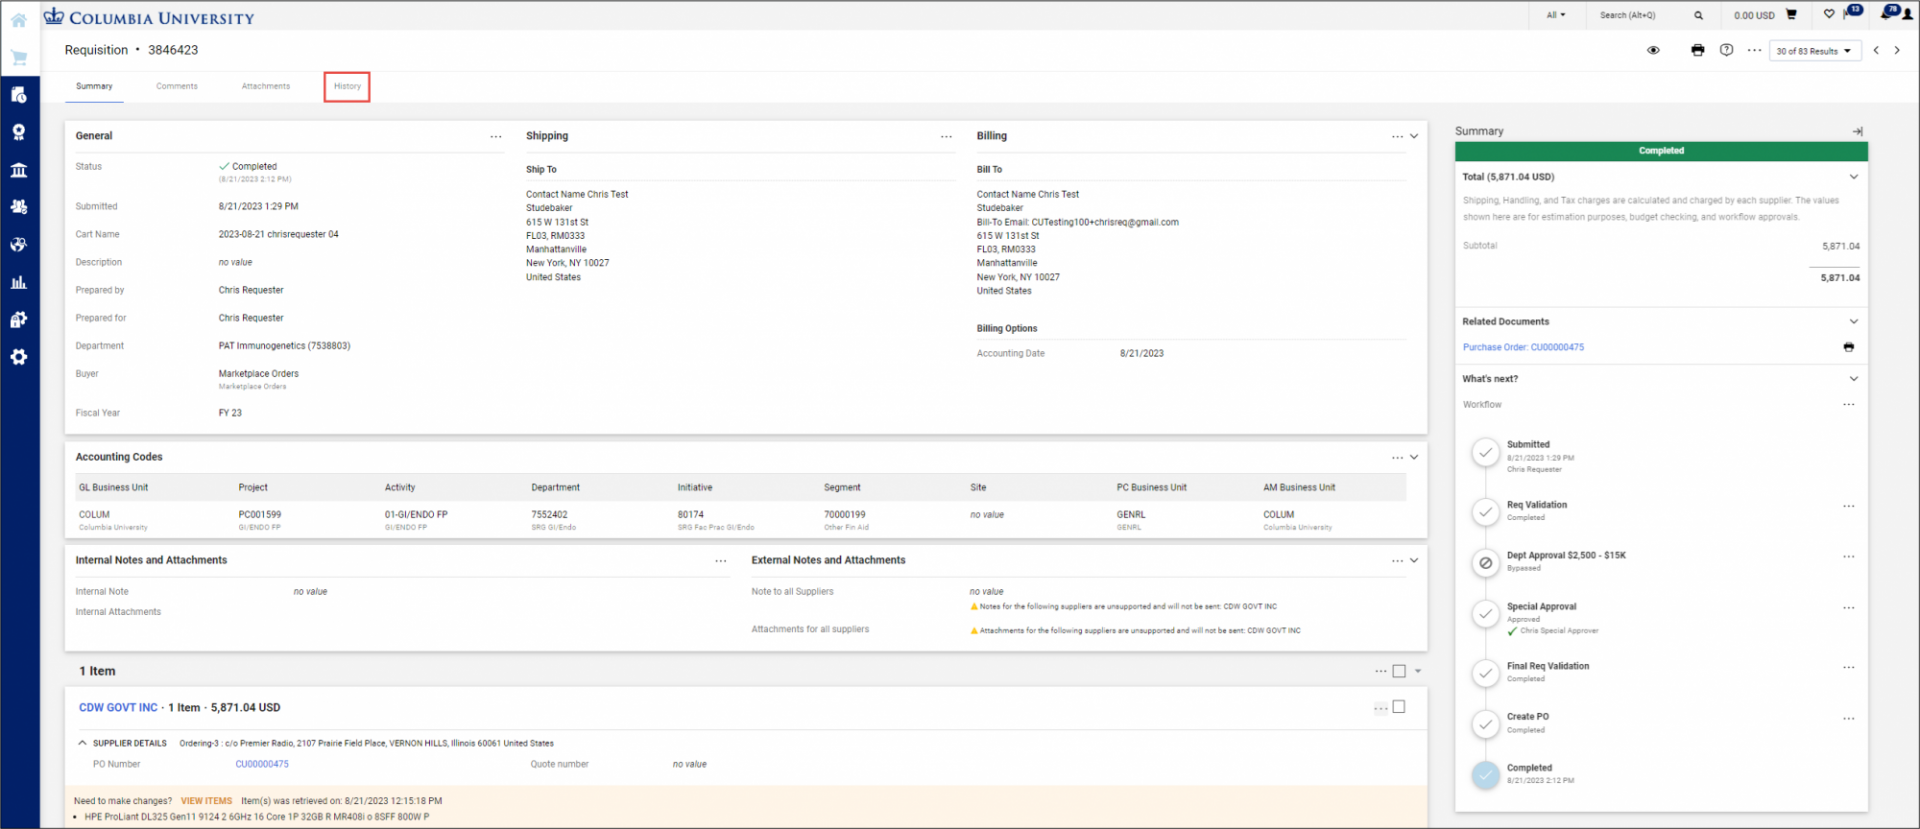Collapse the What's next? chevron
The width and height of the screenshot is (1920, 829).
(1854, 379)
